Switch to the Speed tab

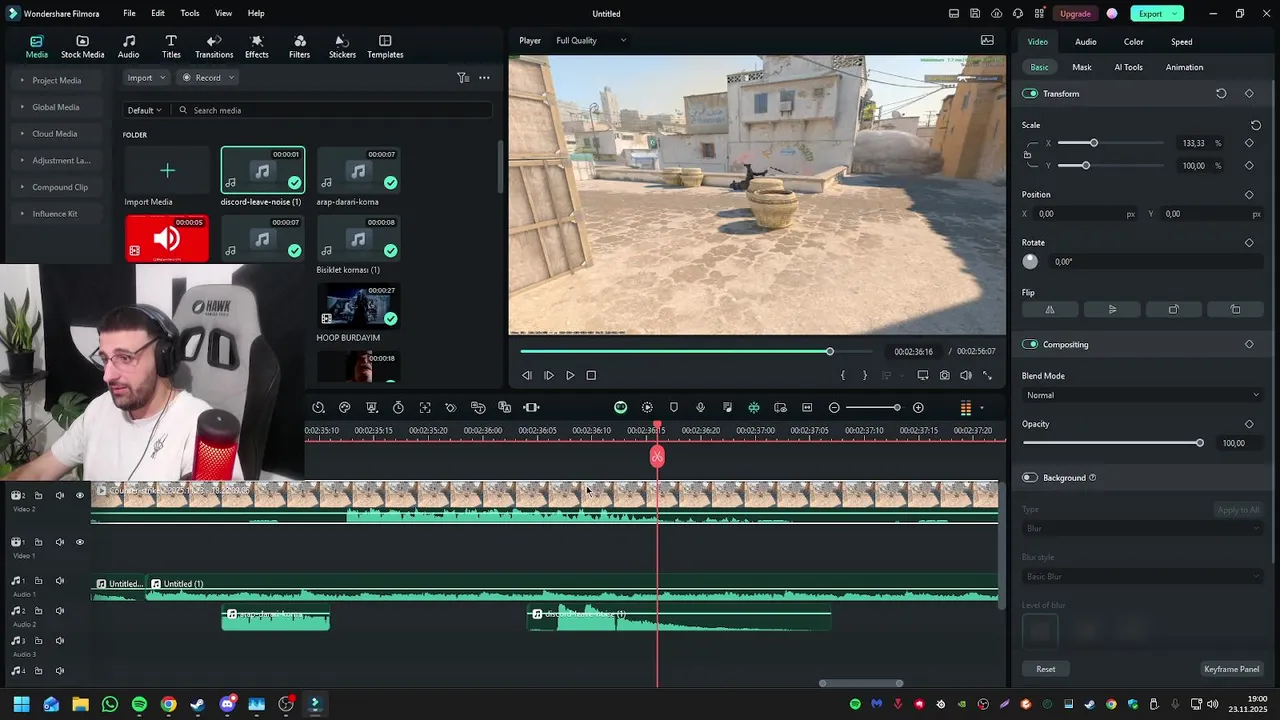[x=1181, y=42]
